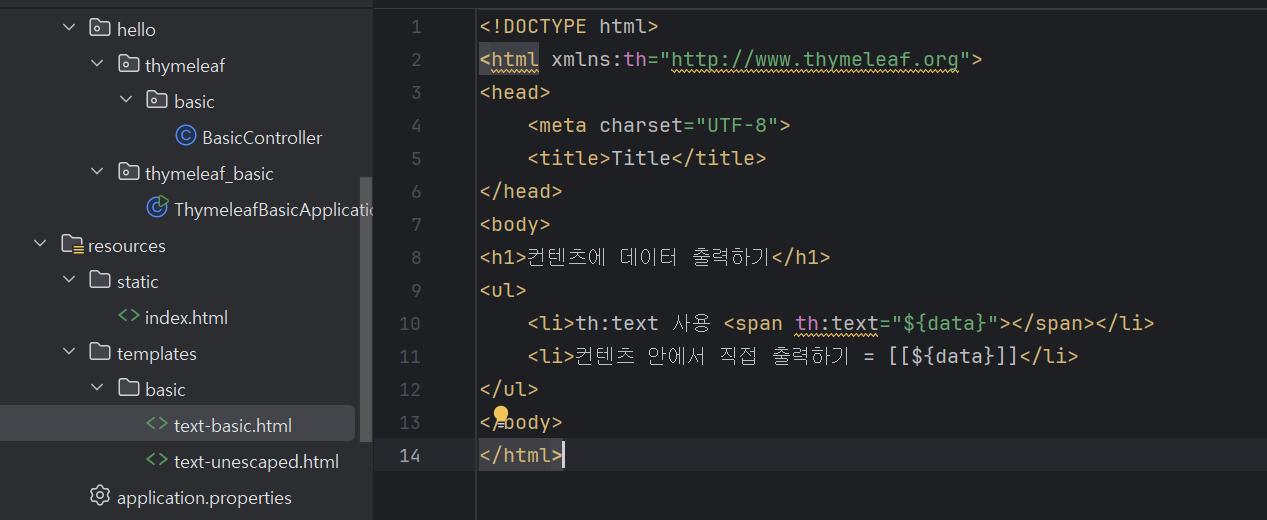Place cursor on <!DOCTYPE html> text

(x=569, y=26)
